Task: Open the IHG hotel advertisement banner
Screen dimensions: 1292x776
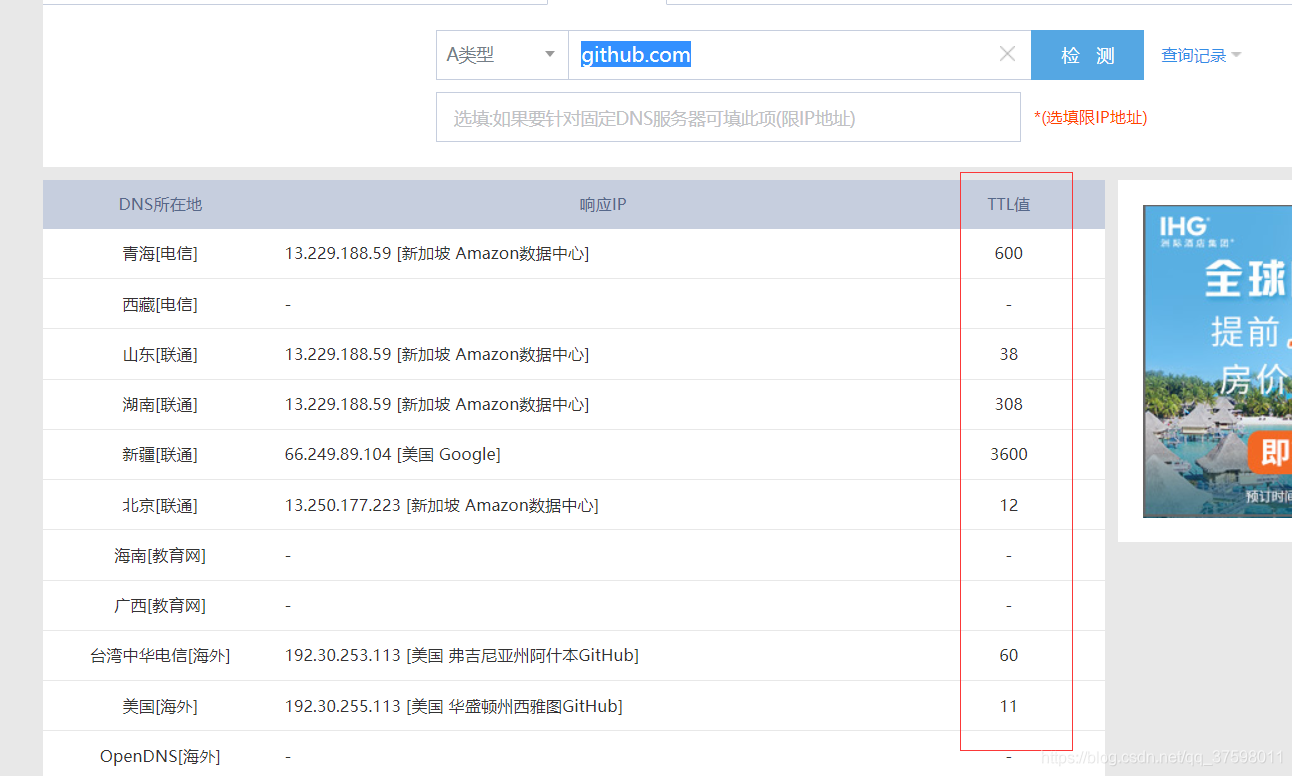Action: coord(1217,361)
